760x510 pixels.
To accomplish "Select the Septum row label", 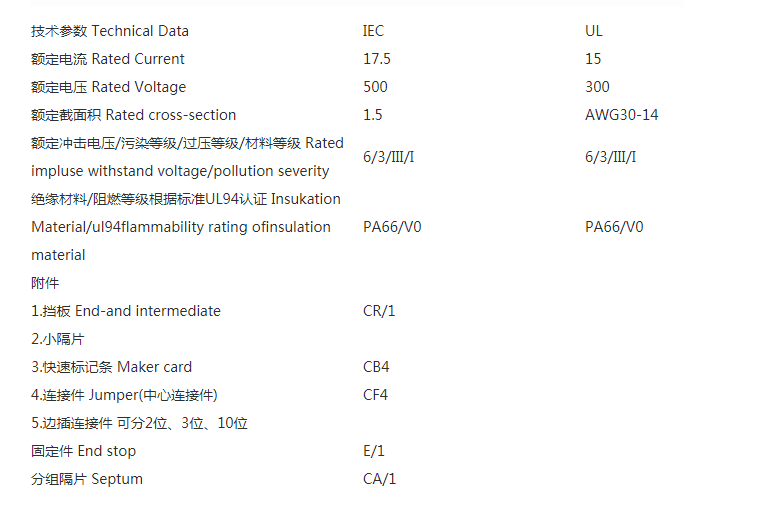I will point(87,479).
